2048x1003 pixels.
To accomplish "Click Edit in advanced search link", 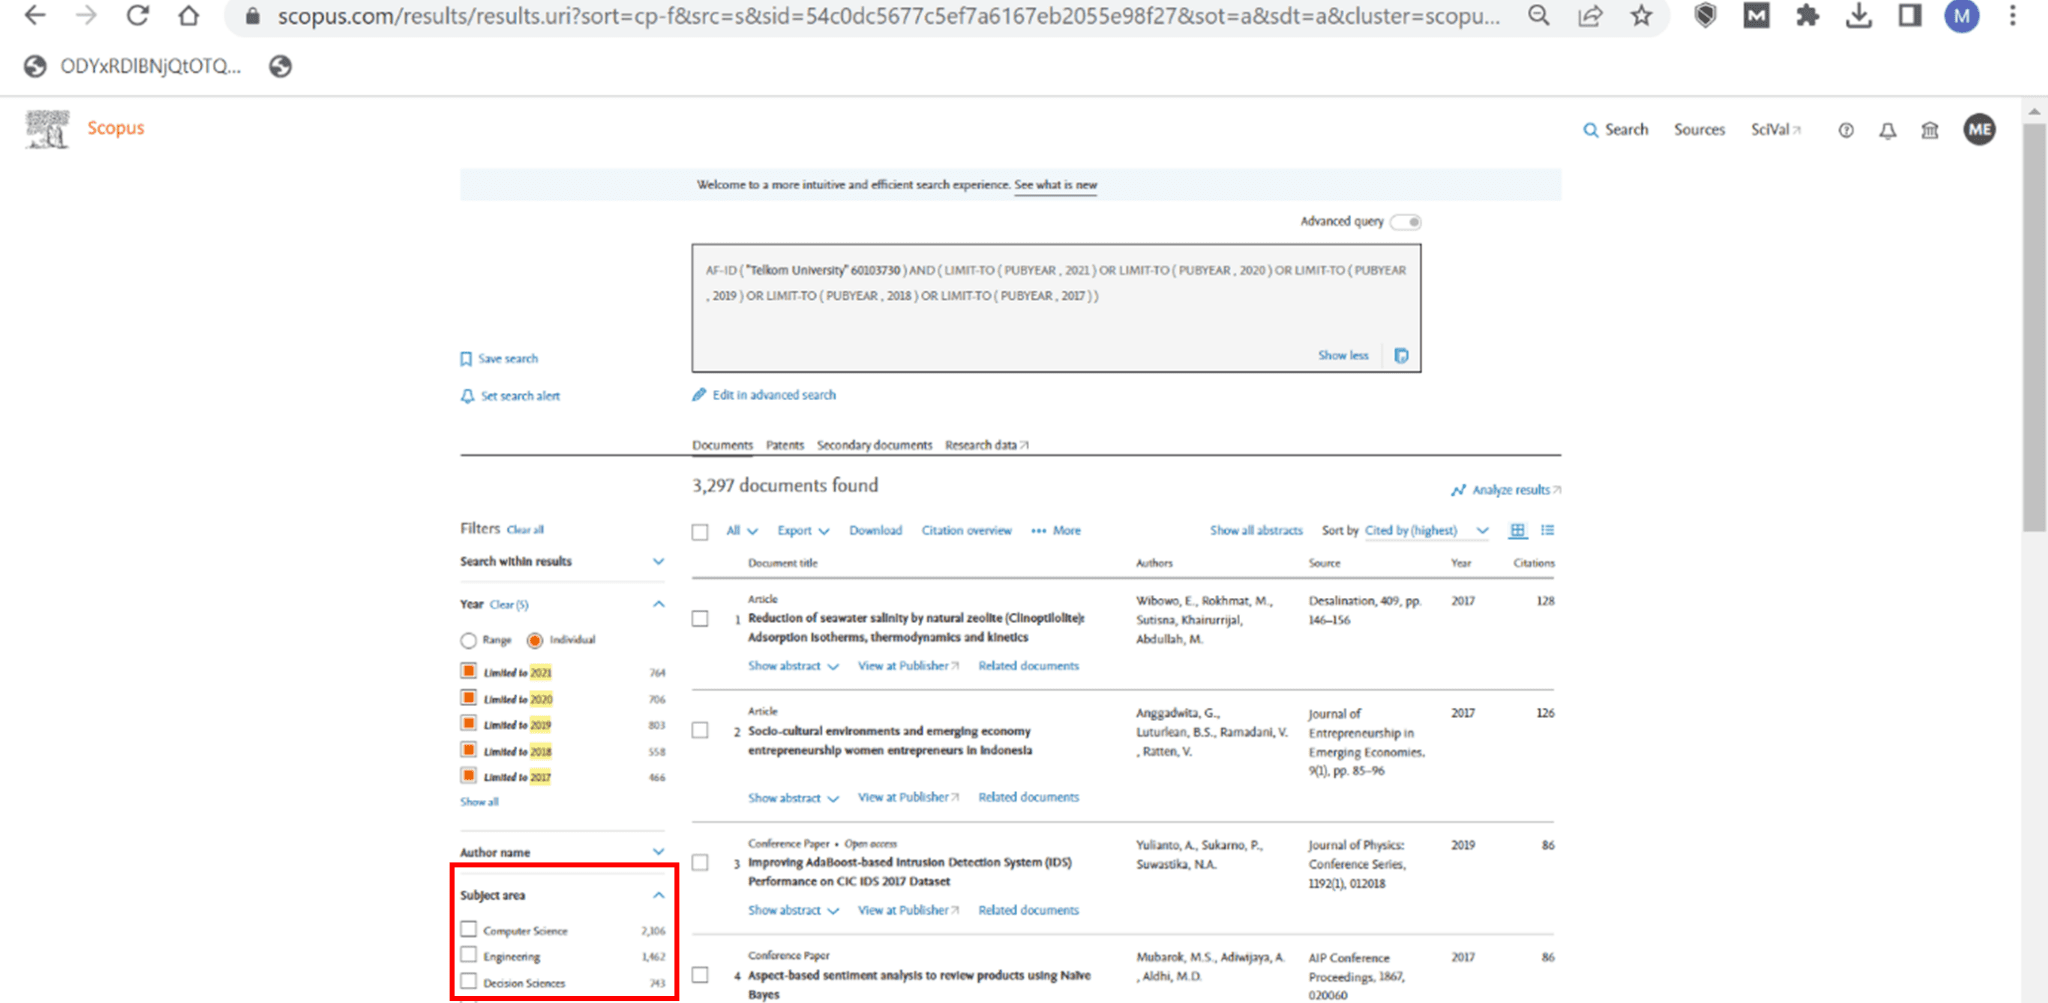I will 773,395.
